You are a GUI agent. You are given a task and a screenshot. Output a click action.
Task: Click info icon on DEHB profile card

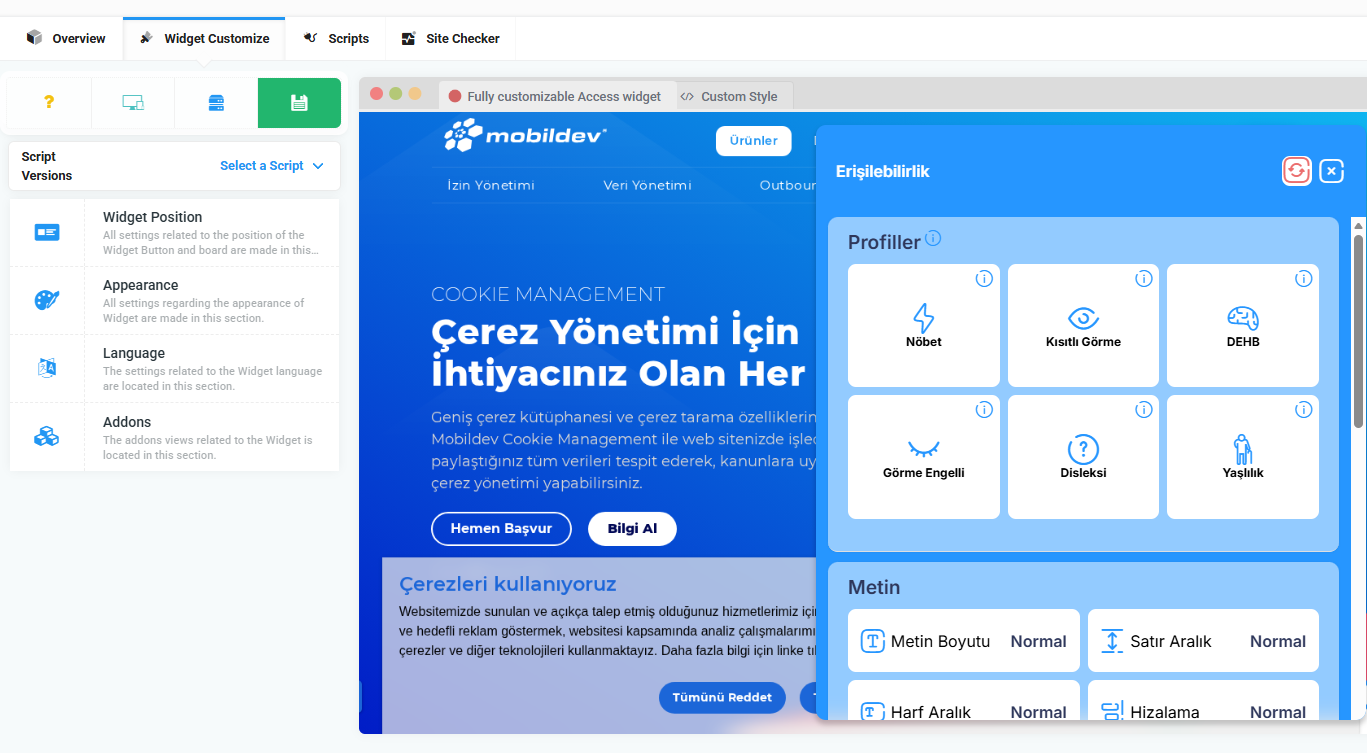[x=1303, y=279]
